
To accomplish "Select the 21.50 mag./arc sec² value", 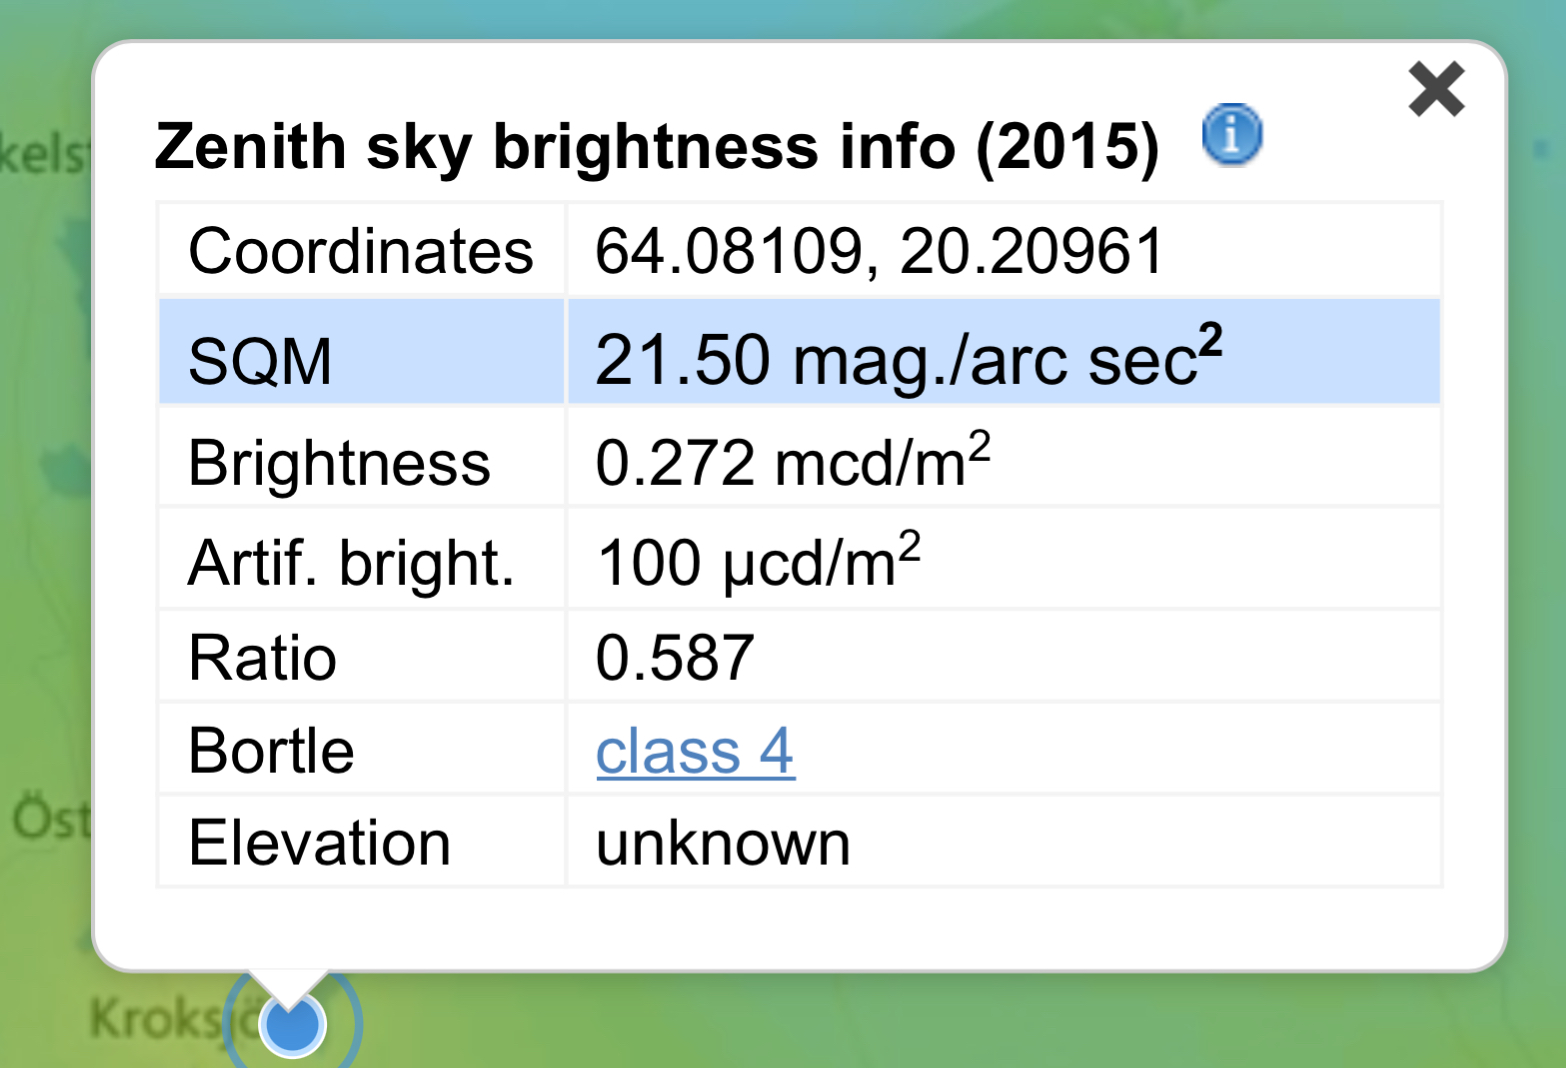I will click(x=907, y=358).
